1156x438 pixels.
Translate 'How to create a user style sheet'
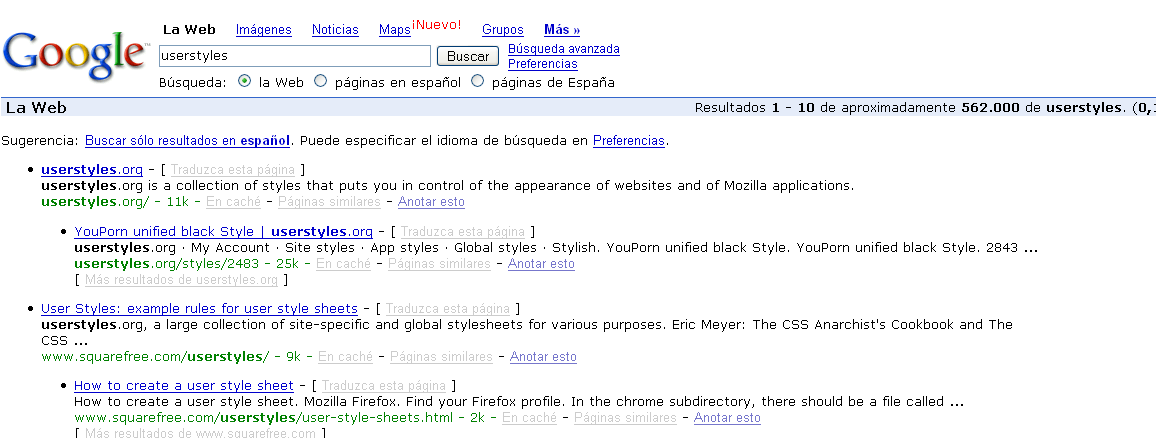click(384, 386)
